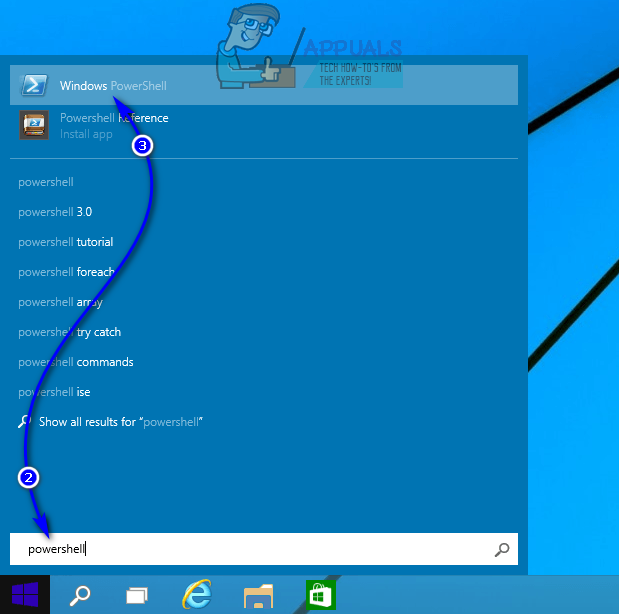619x614 pixels.
Task: Open Task View from the taskbar
Action: [137, 596]
